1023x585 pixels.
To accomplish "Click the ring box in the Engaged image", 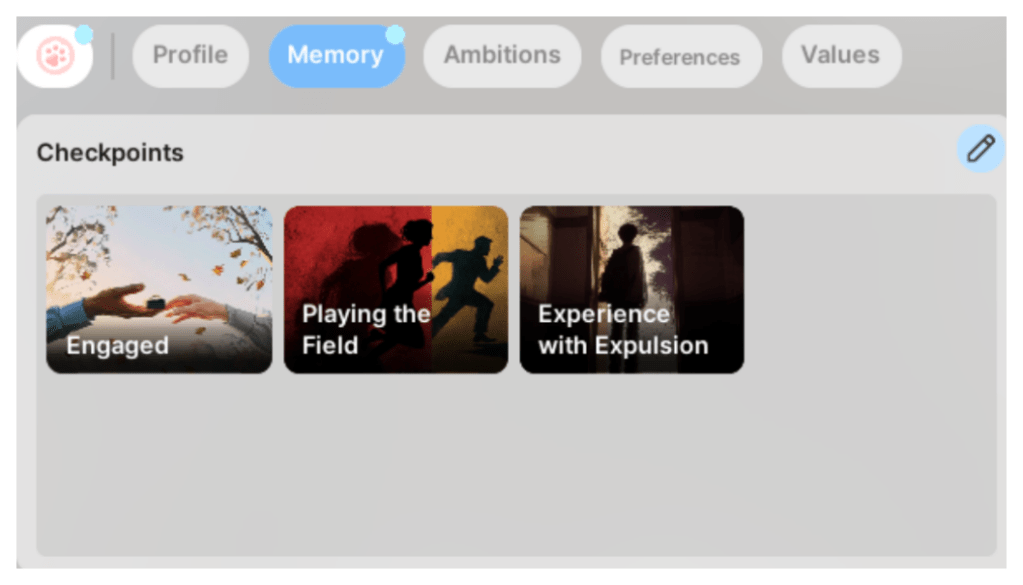I will tap(157, 300).
